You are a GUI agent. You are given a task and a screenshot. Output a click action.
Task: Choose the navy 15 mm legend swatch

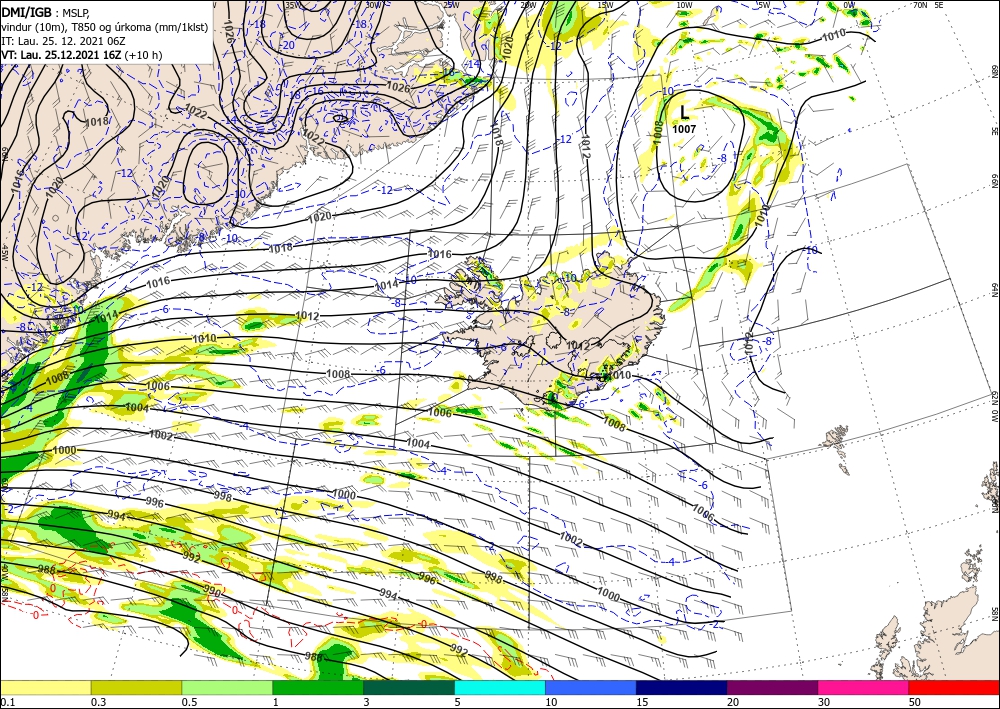[682, 687]
